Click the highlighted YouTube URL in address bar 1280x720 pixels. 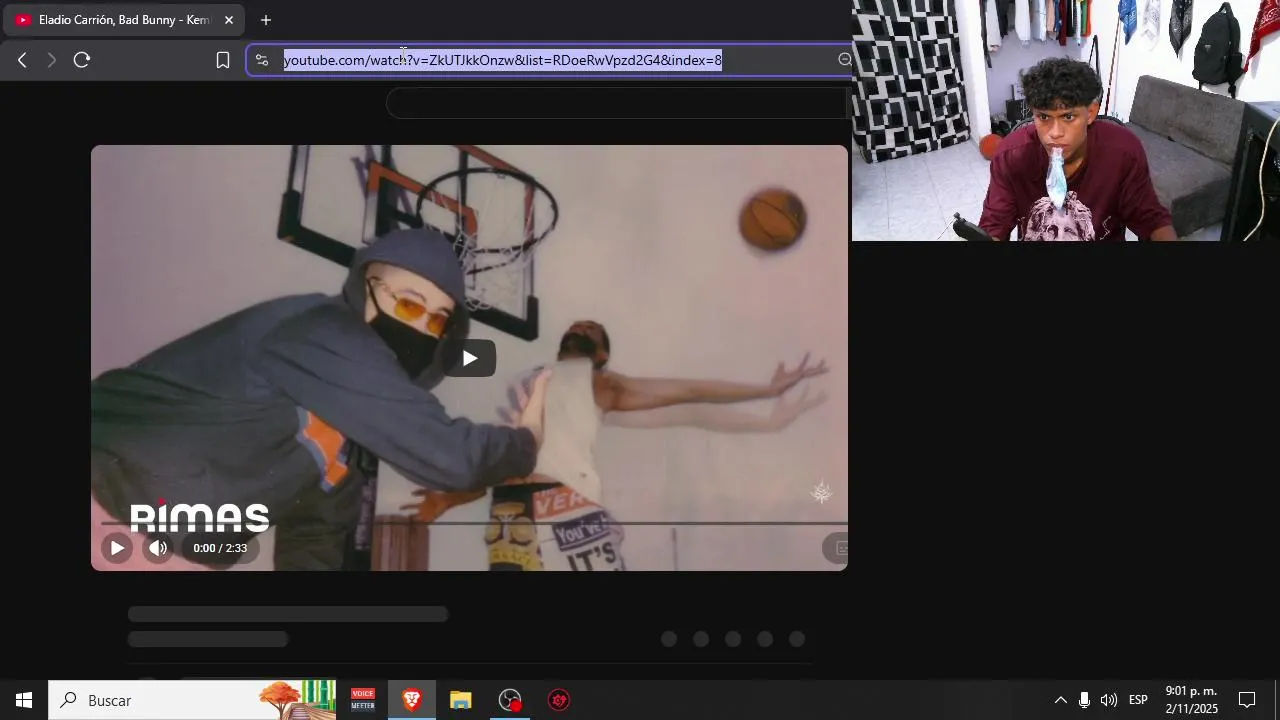[x=503, y=60]
